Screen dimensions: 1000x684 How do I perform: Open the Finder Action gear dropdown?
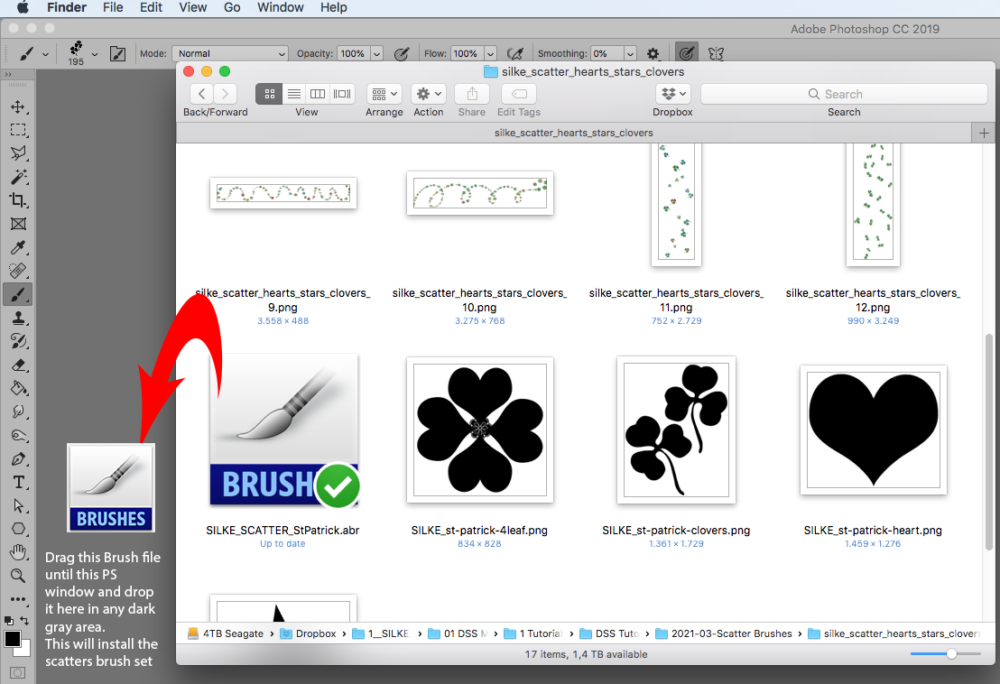[x=429, y=94]
